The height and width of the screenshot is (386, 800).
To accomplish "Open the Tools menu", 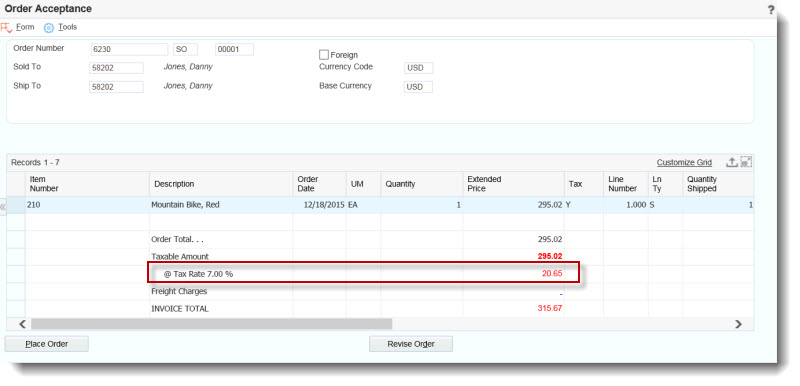I will pyautogui.click(x=67, y=27).
